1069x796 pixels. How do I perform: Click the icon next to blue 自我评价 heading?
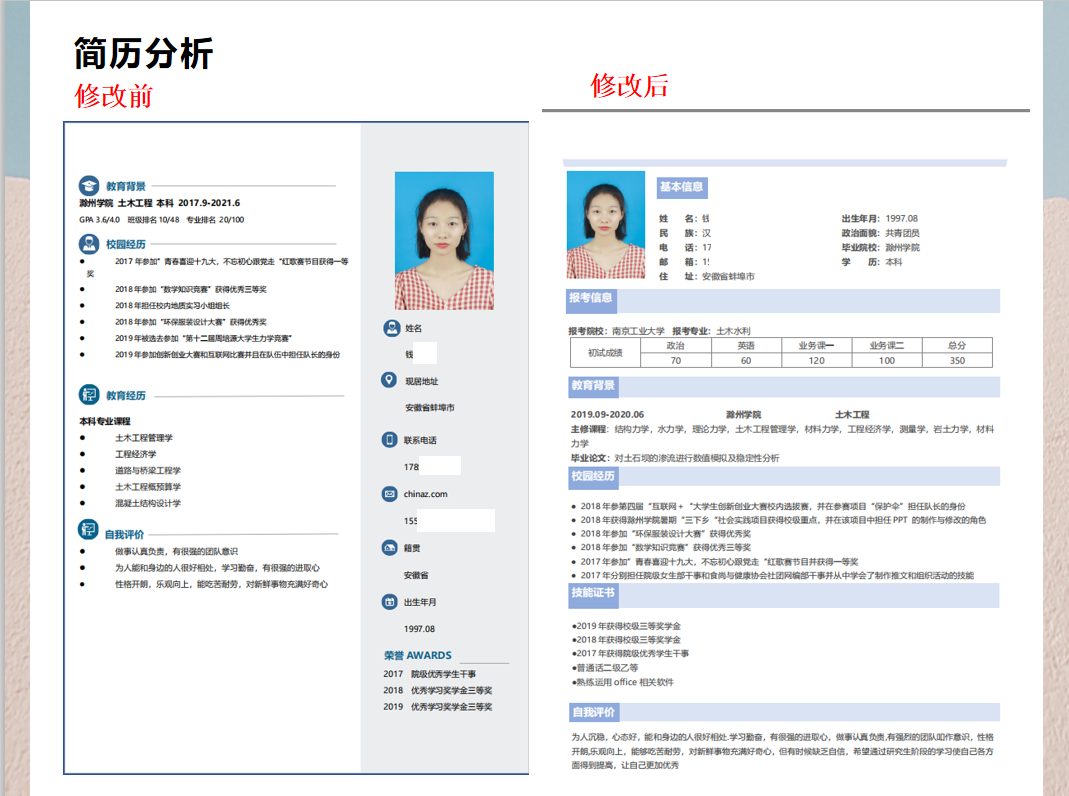click(x=88, y=529)
